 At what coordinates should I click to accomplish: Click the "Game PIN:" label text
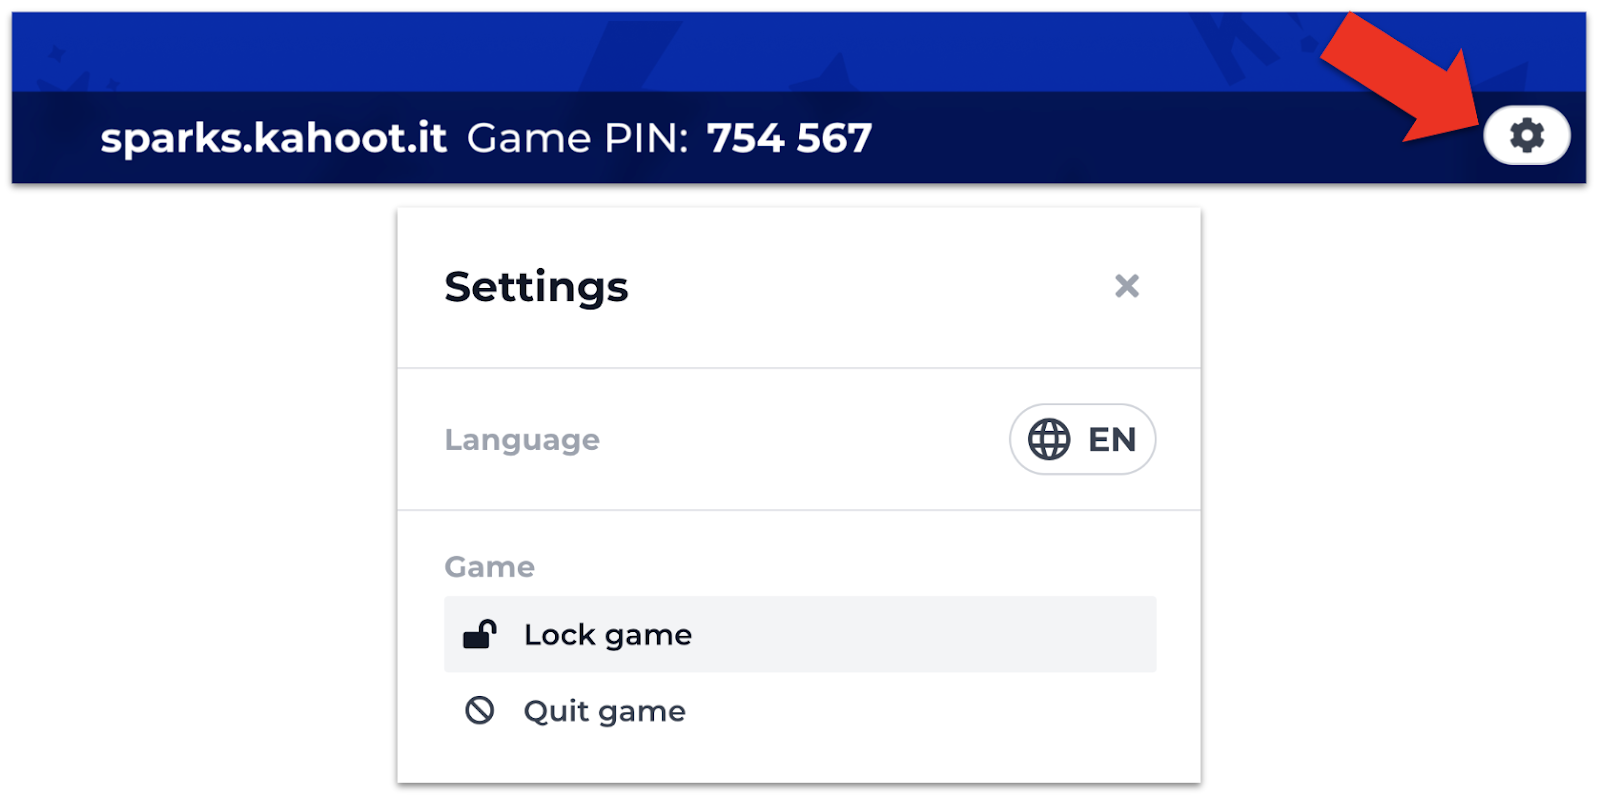click(x=577, y=138)
